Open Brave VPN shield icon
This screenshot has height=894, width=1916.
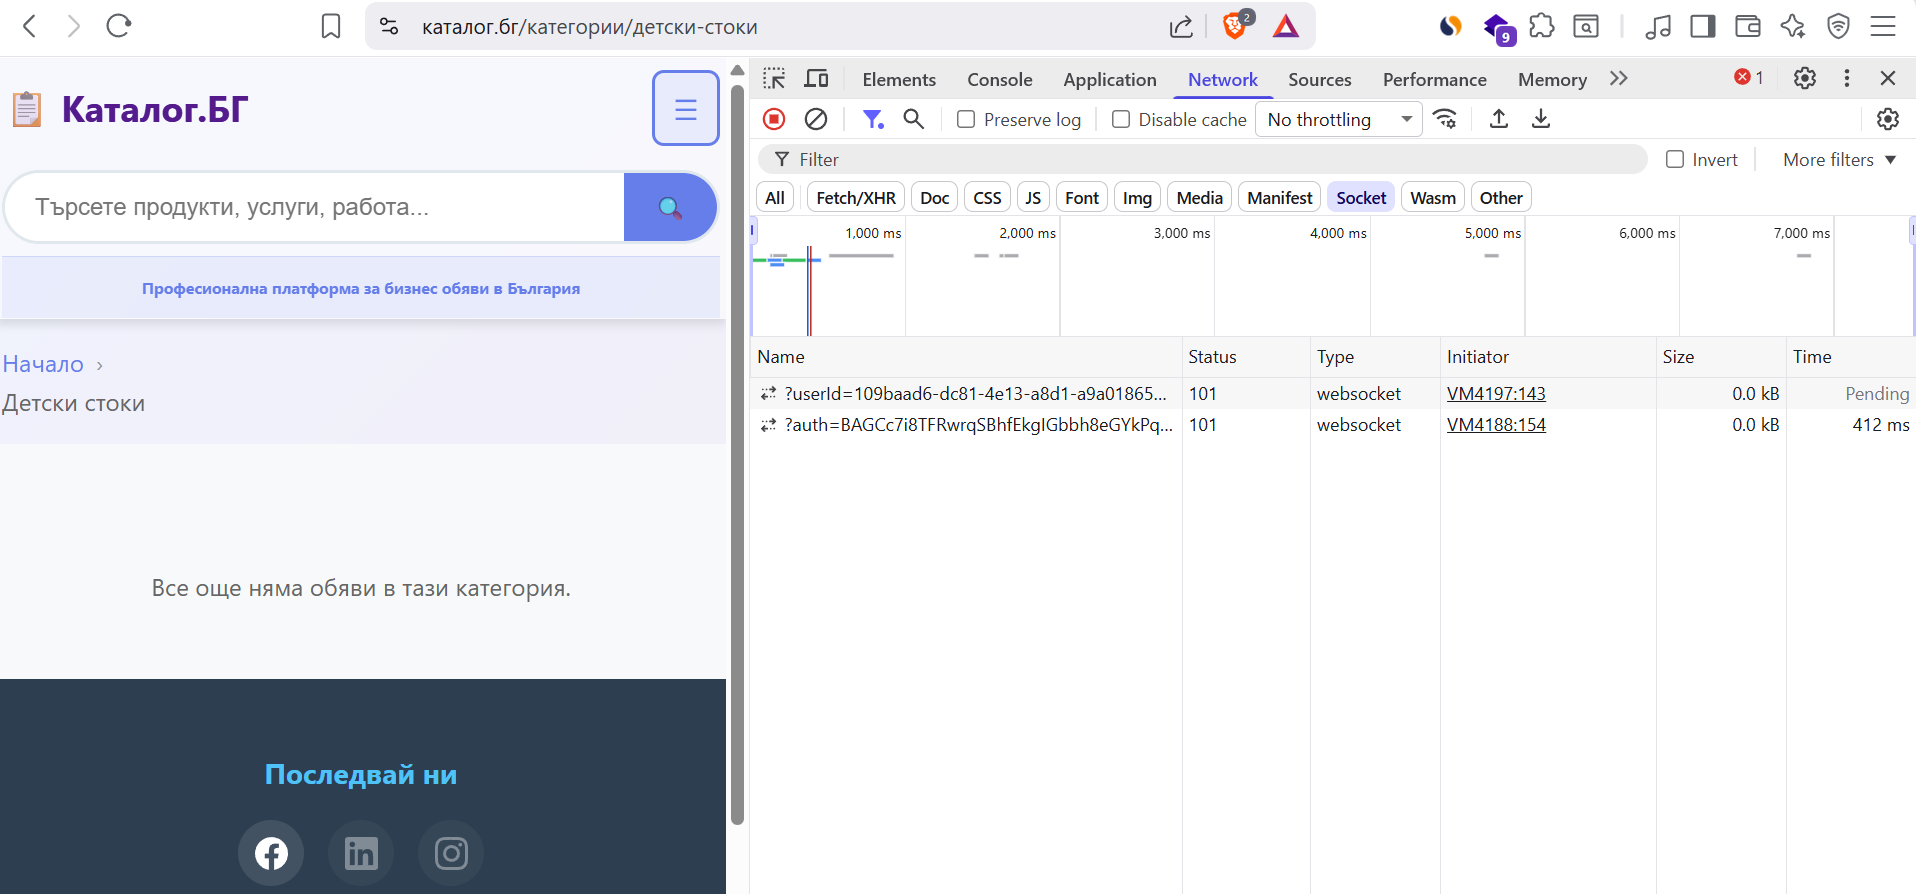pos(1838,26)
